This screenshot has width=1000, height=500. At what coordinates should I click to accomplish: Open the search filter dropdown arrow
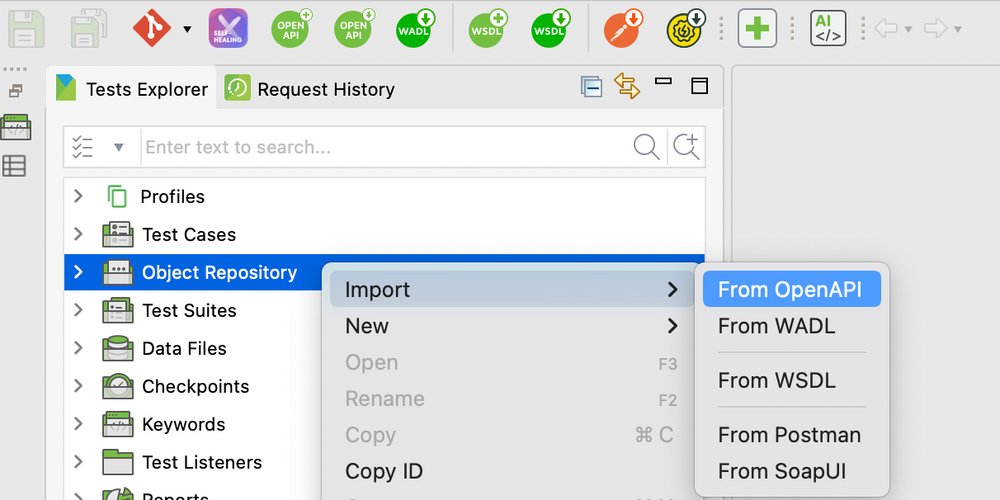pos(119,148)
